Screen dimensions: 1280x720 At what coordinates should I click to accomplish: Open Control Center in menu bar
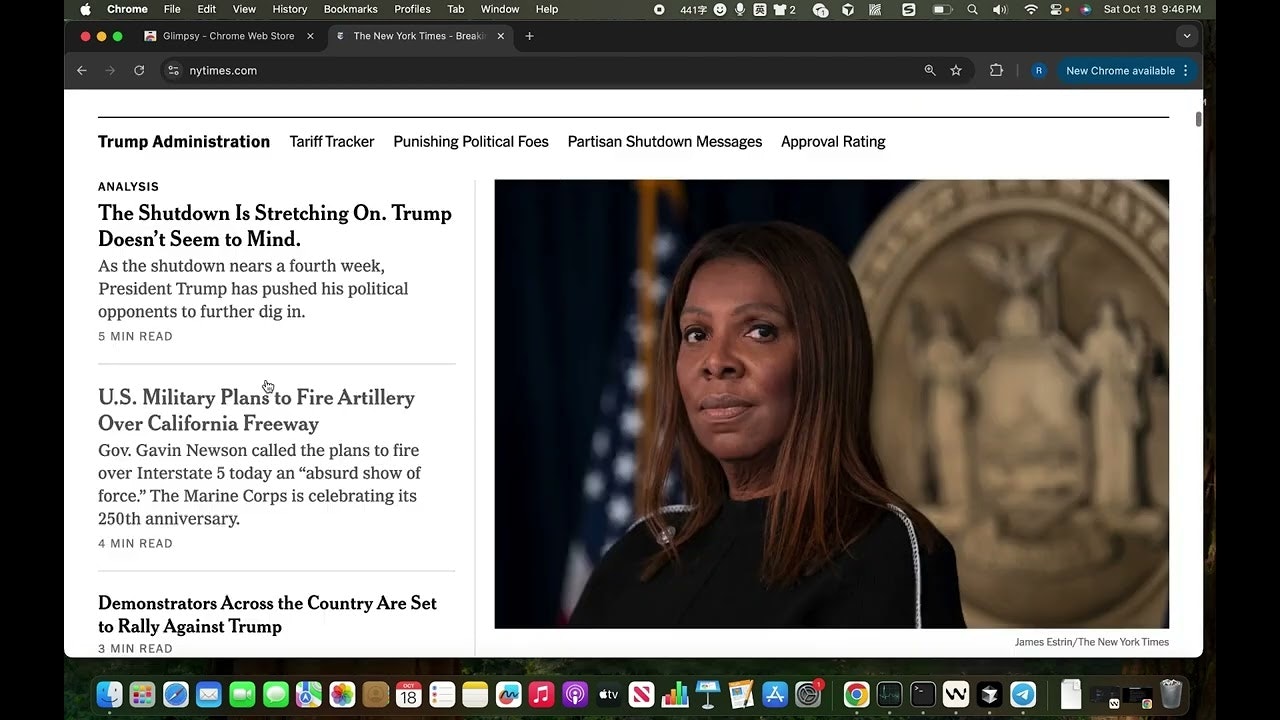(1058, 9)
